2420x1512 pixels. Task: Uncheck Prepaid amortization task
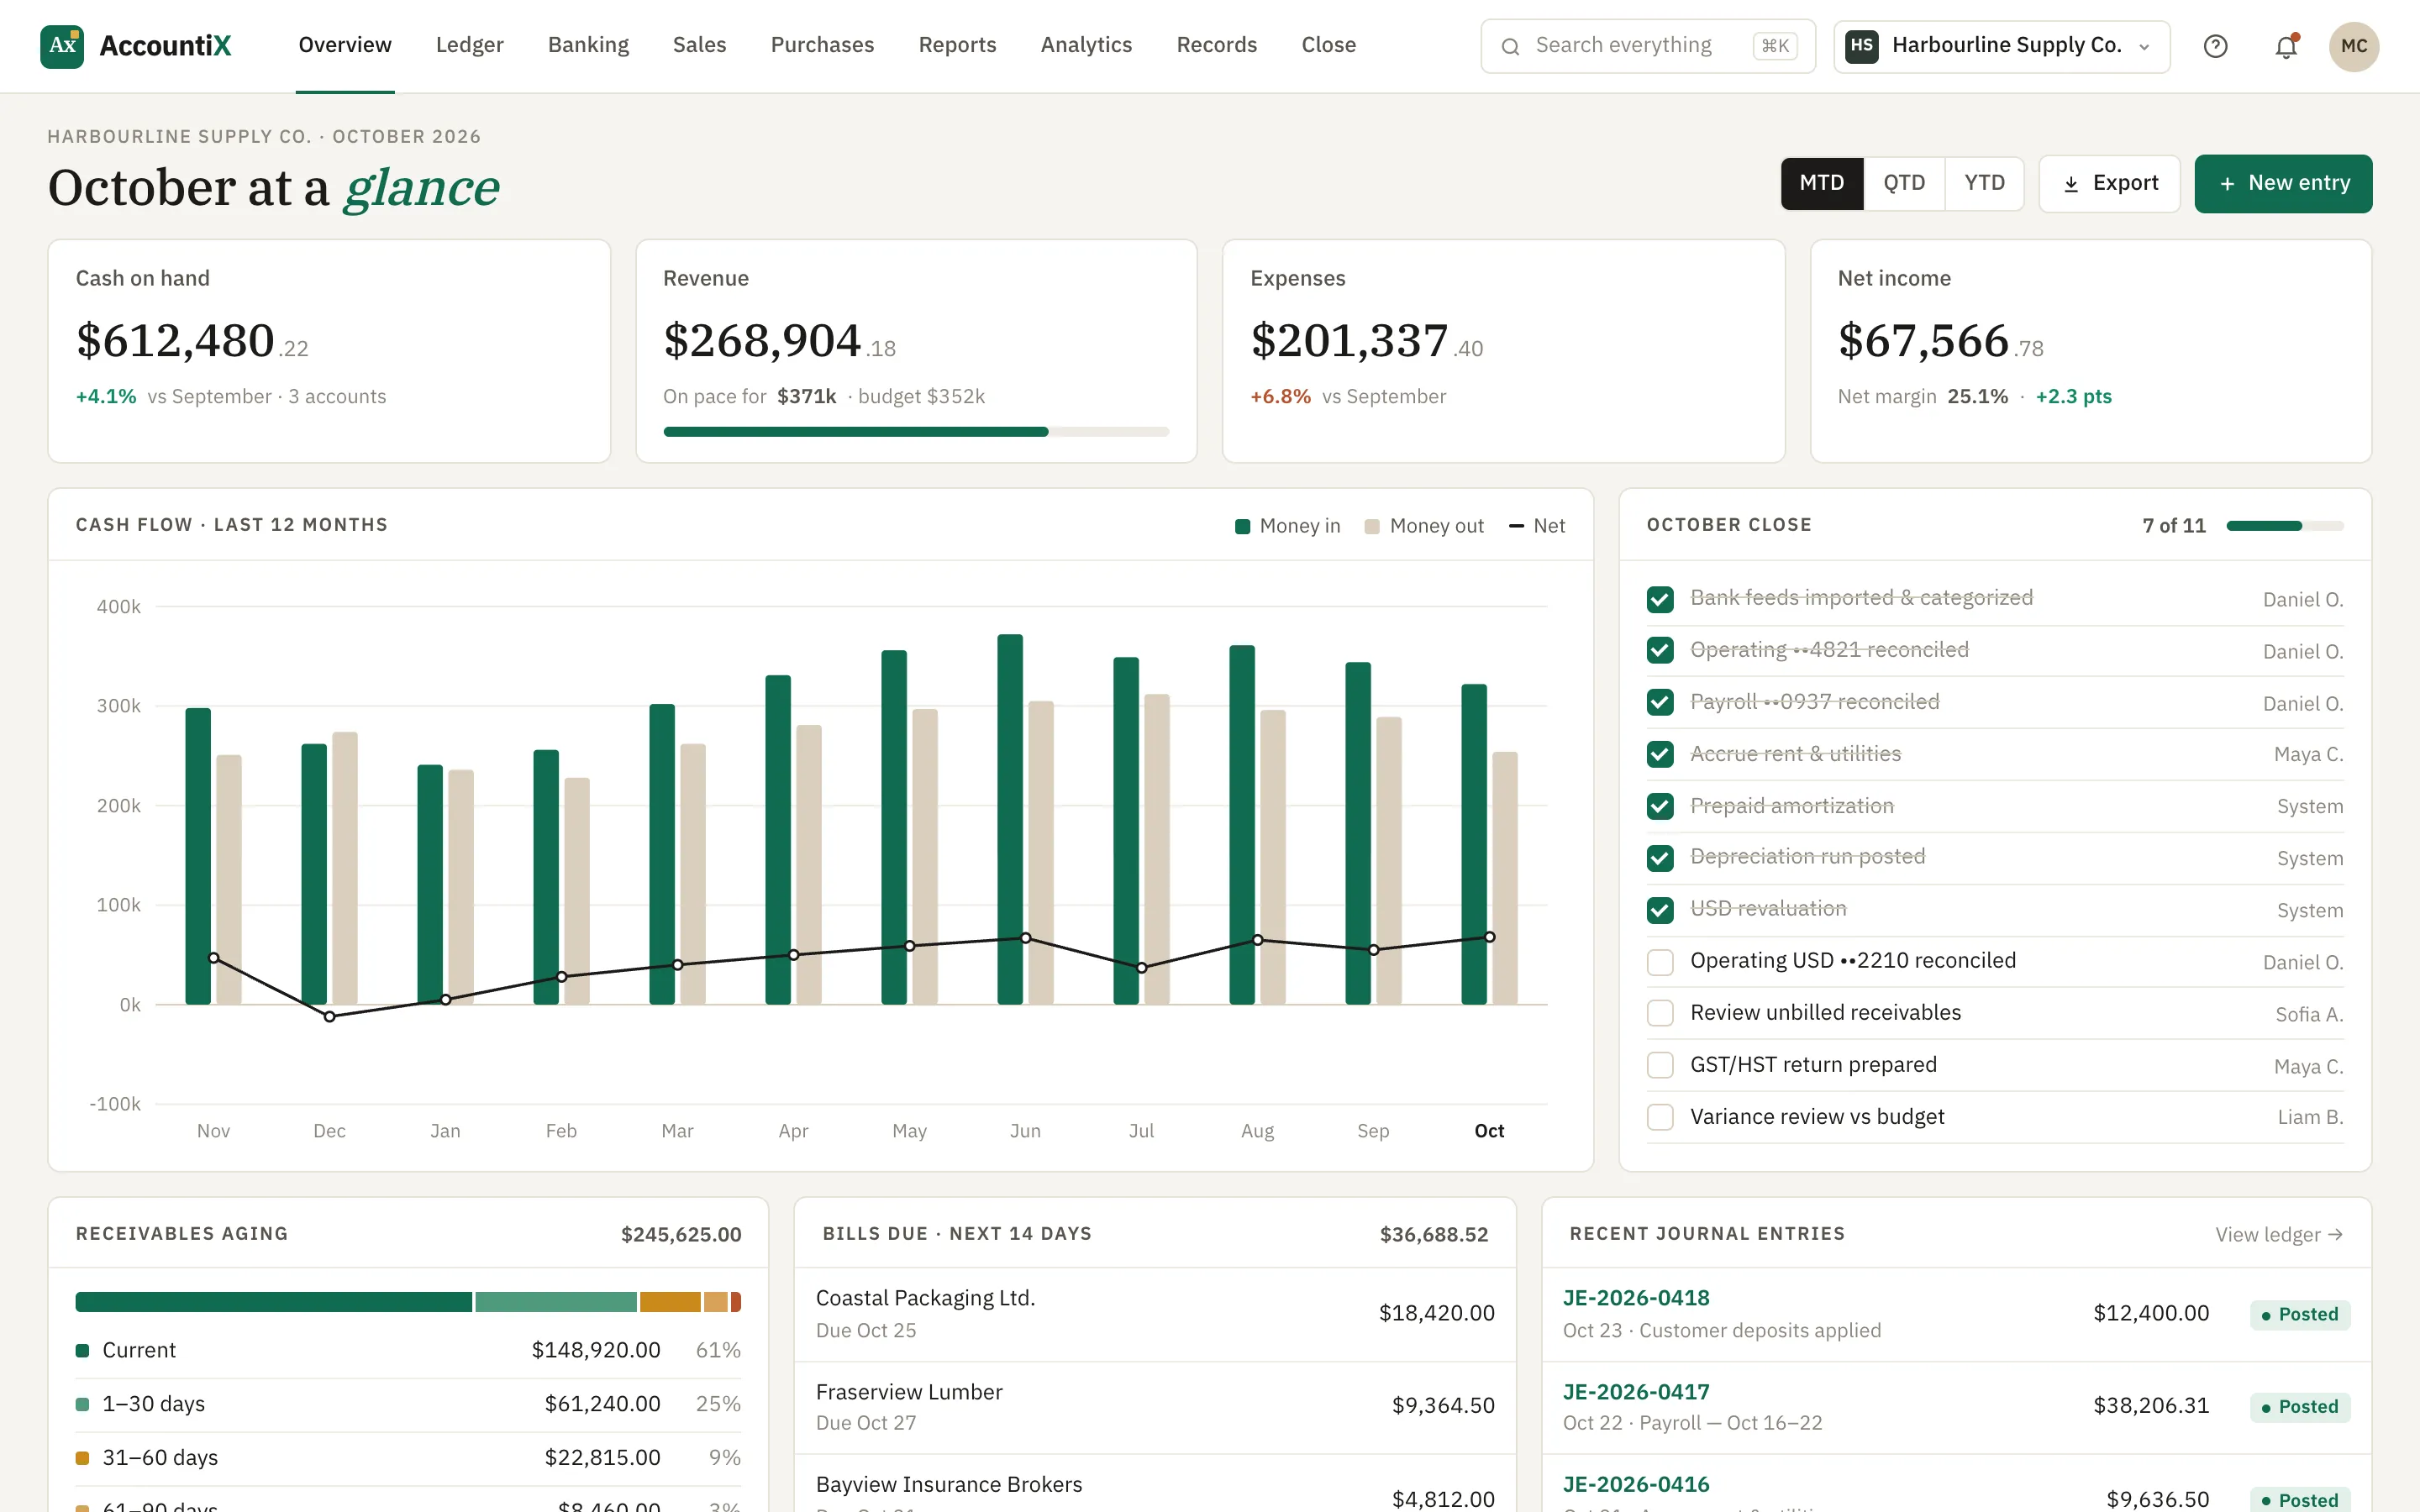tap(1660, 806)
